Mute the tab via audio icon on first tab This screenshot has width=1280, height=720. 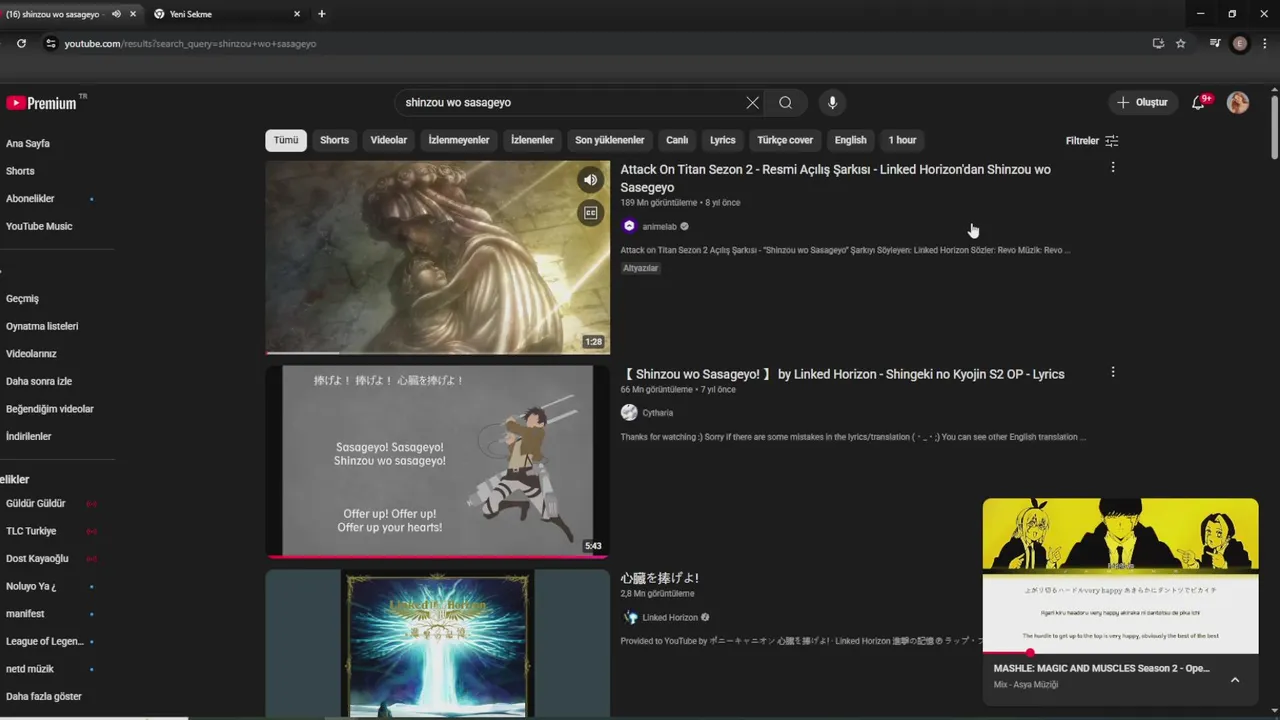pyautogui.click(x=116, y=14)
